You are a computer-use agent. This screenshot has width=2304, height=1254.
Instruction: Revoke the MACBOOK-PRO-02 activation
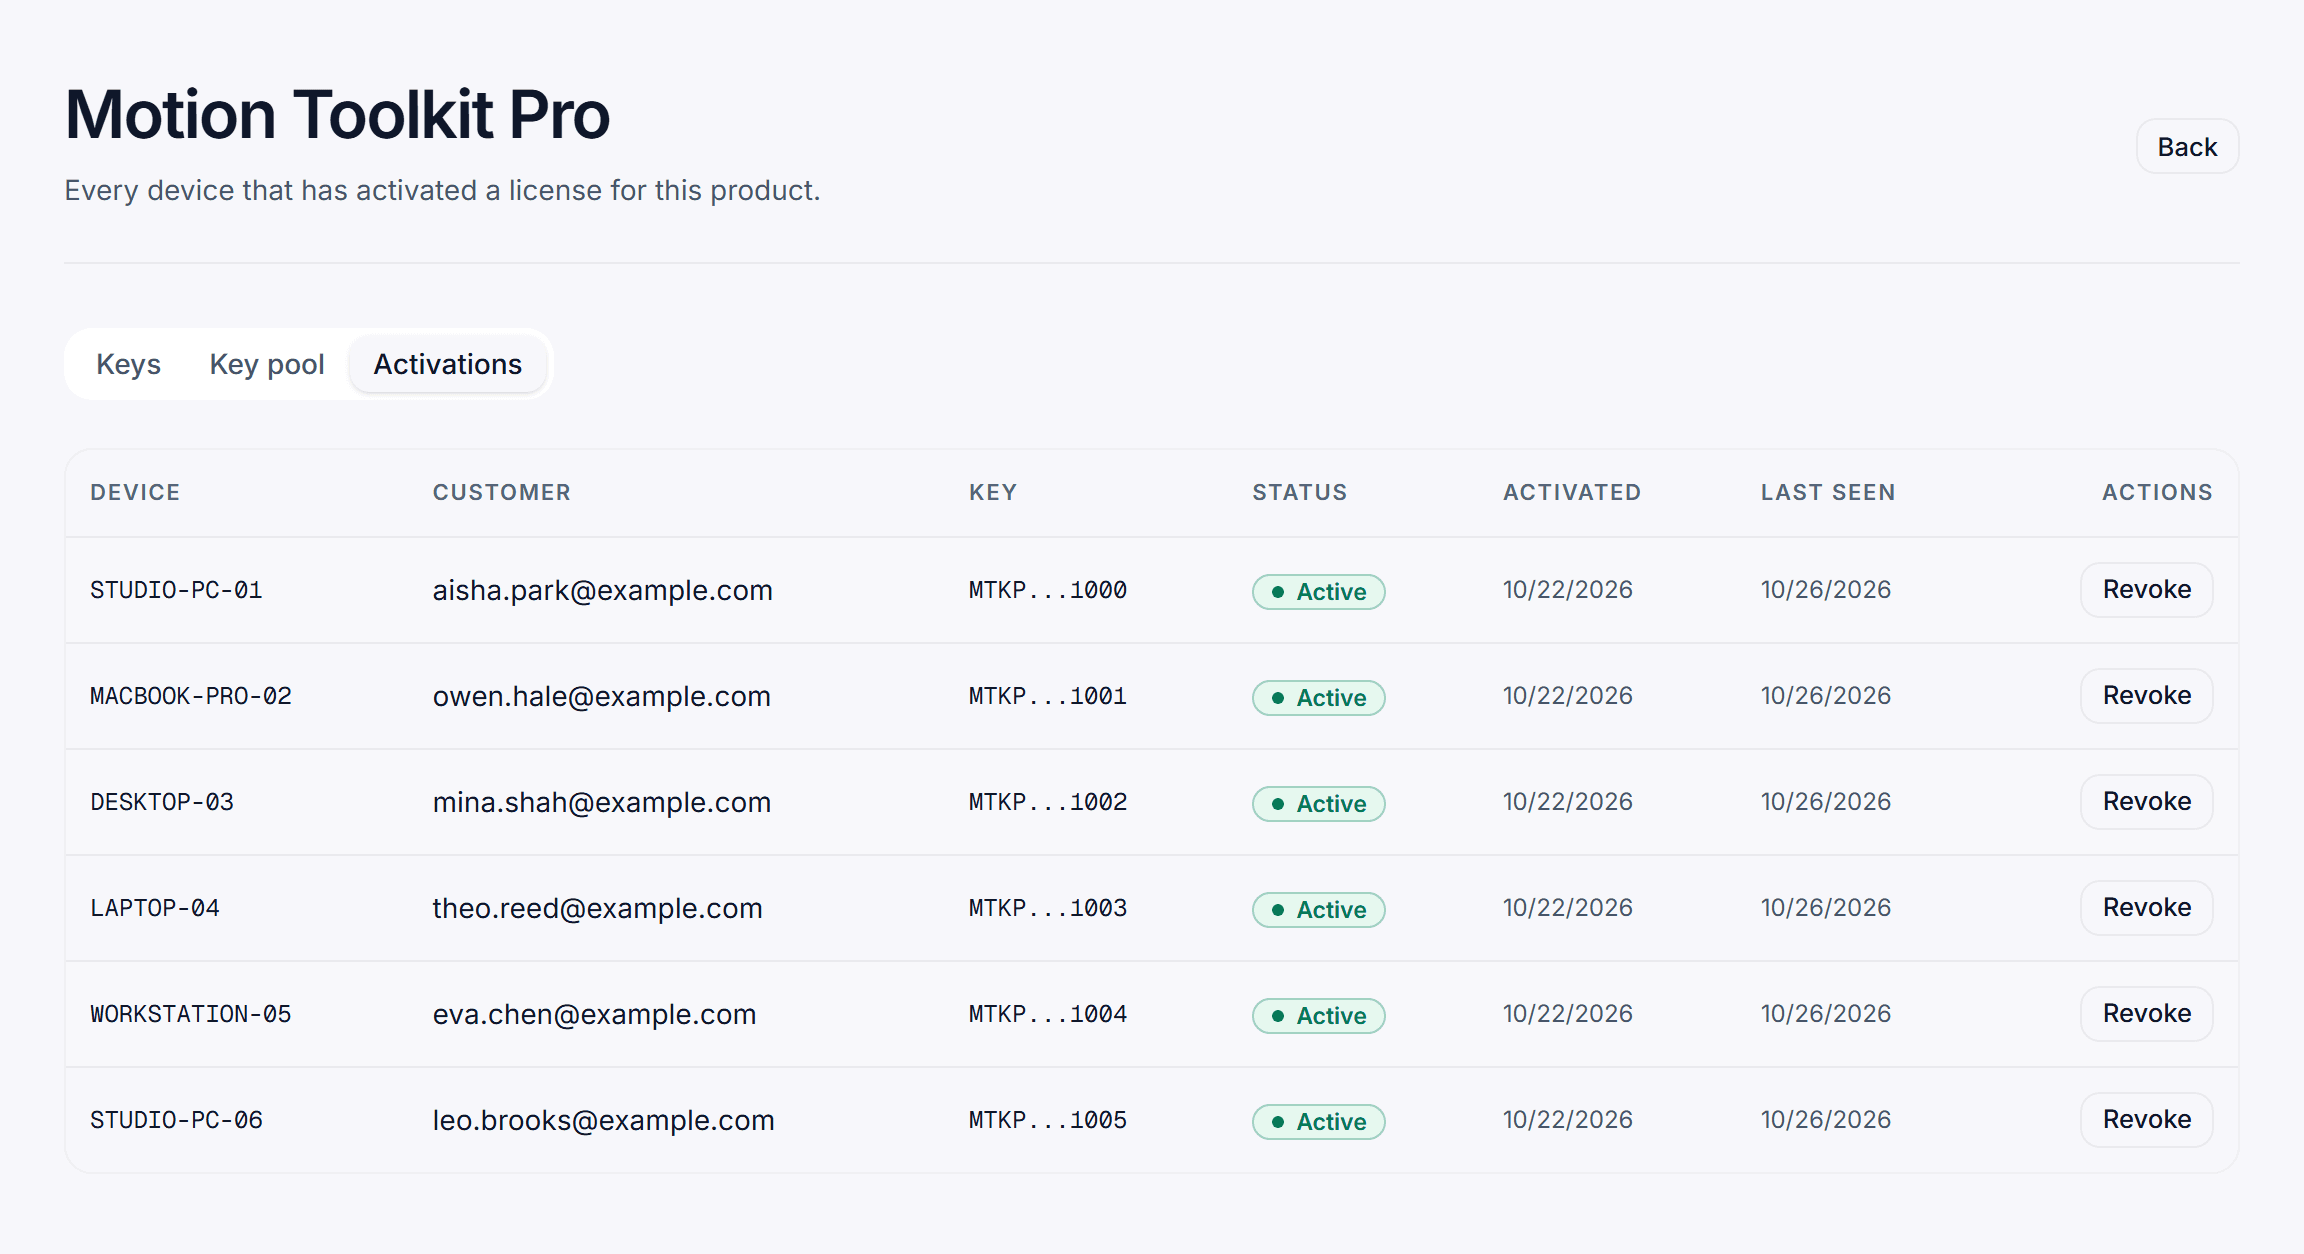point(2147,696)
